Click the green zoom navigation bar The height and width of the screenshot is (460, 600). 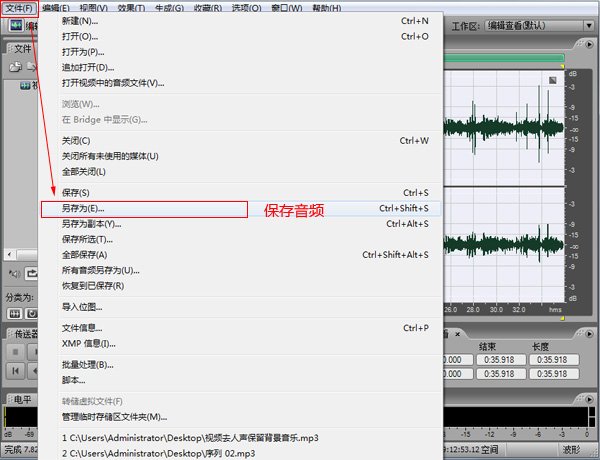coord(504,58)
